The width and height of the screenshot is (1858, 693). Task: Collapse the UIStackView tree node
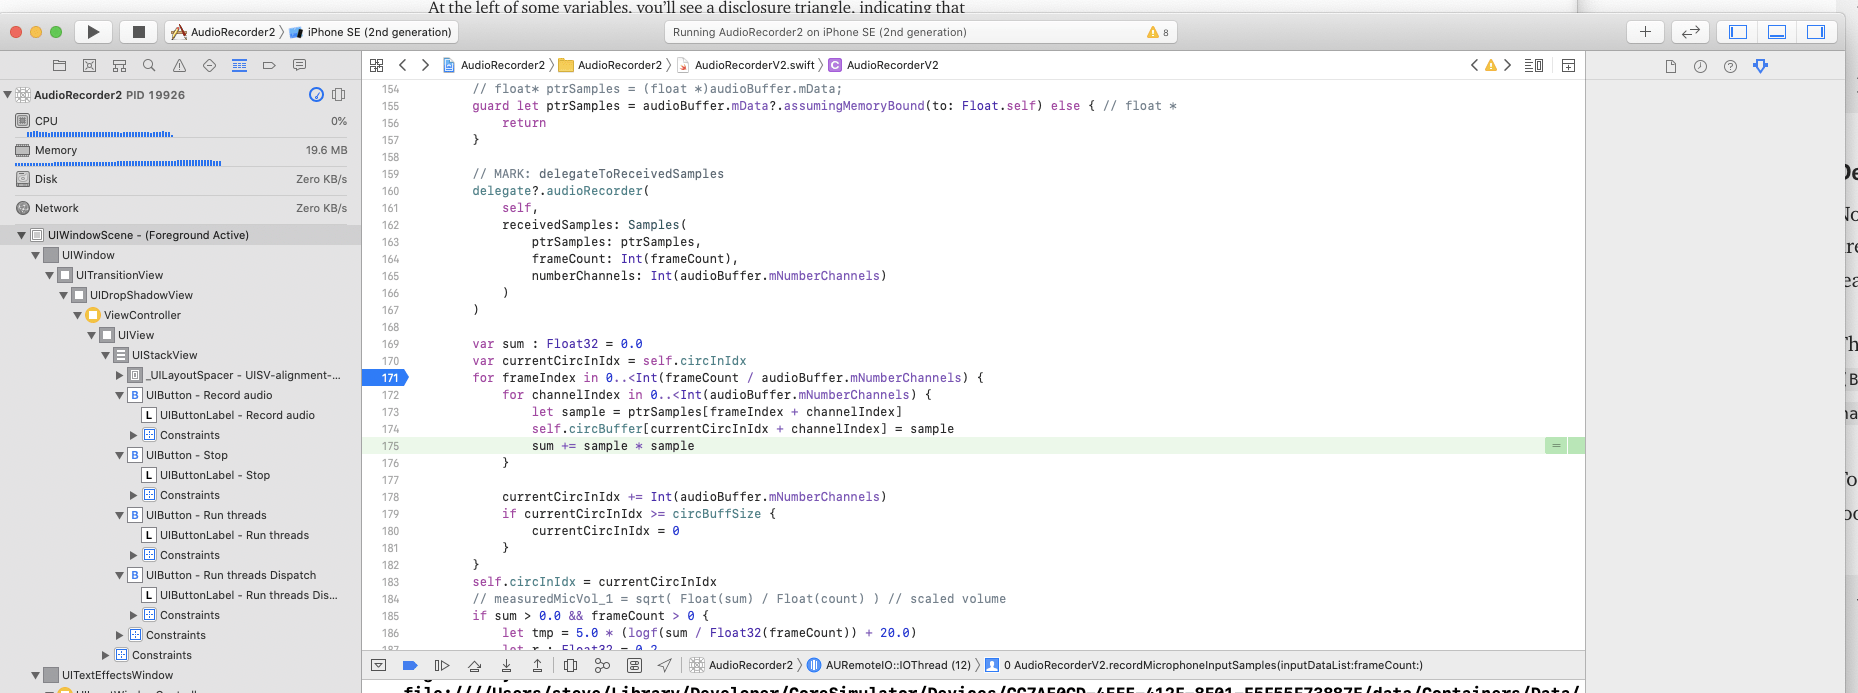[x=106, y=355]
